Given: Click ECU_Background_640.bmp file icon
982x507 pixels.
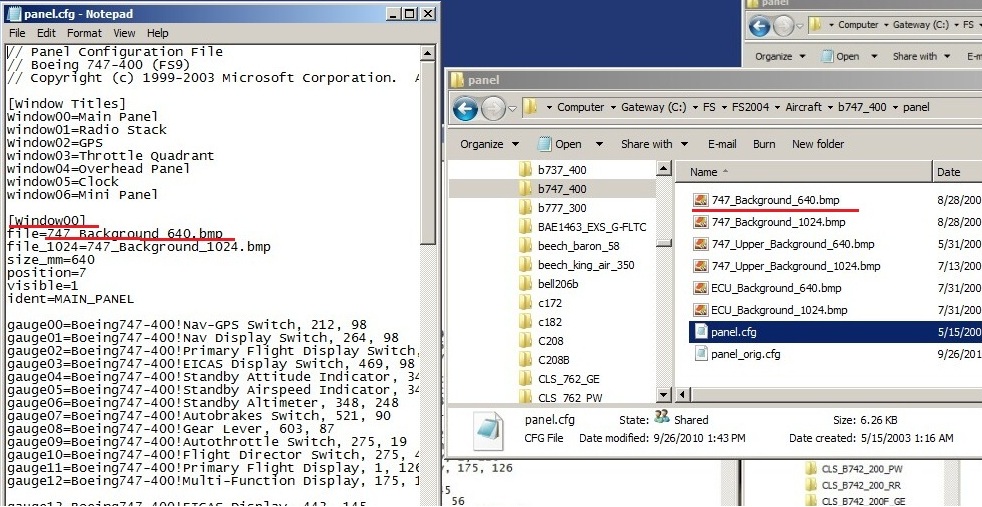Looking at the screenshot, I should point(701,288).
